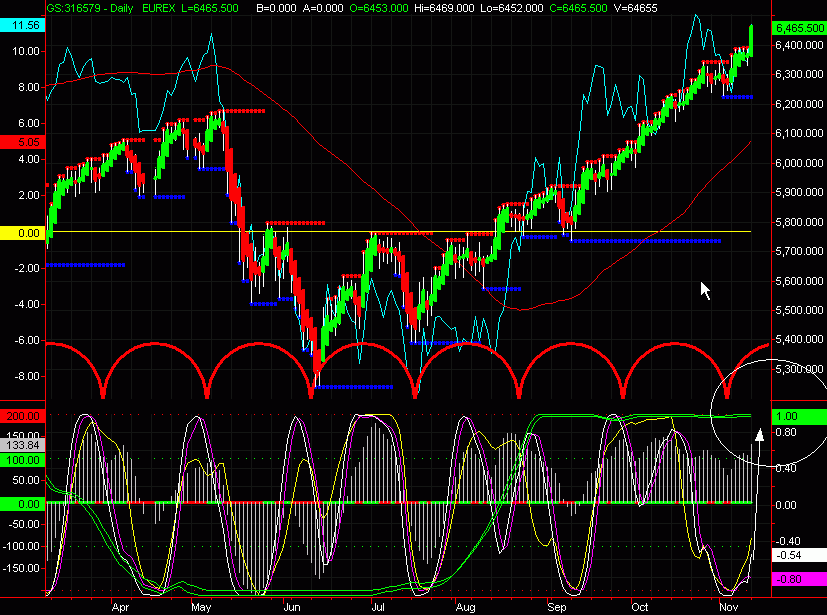
Task: Click the -50.00 oscillator axis label
Action: point(24,524)
